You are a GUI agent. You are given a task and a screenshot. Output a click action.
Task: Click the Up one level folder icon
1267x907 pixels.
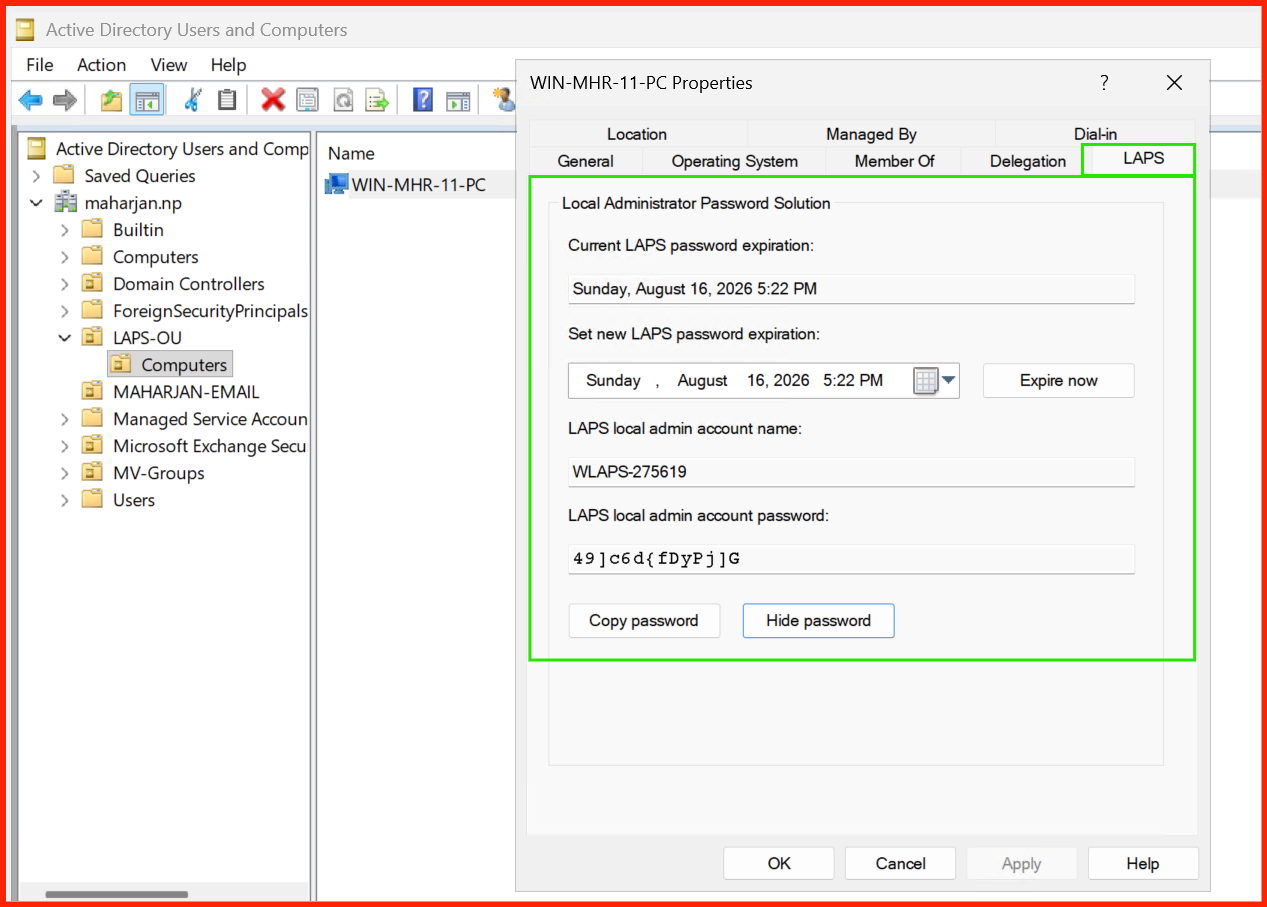coord(111,100)
